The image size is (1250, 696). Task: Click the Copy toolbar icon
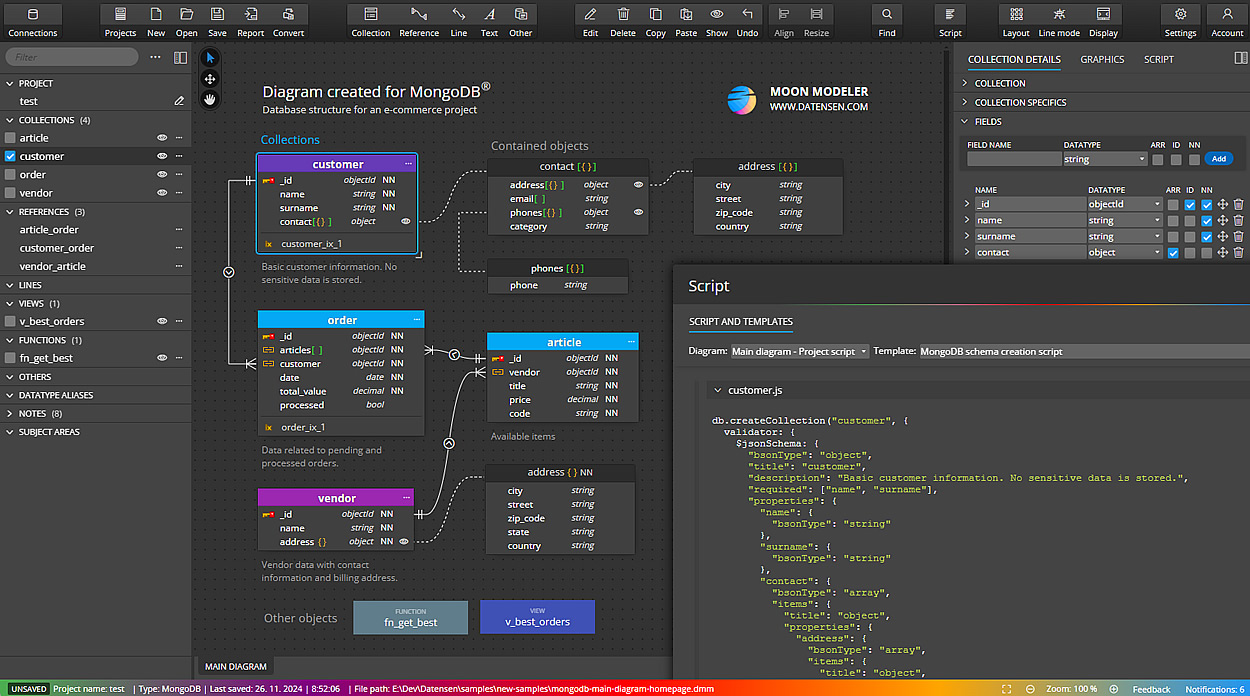tap(655, 21)
